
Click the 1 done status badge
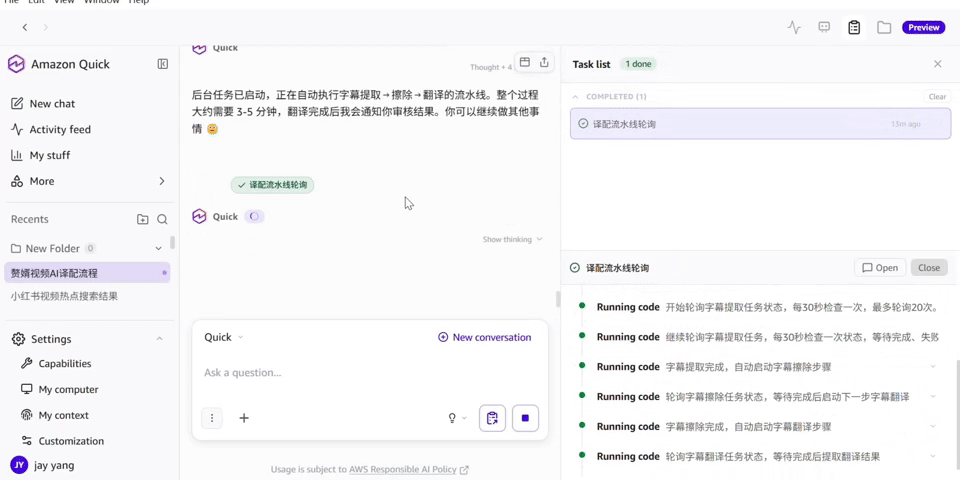[x=638, y=64]
